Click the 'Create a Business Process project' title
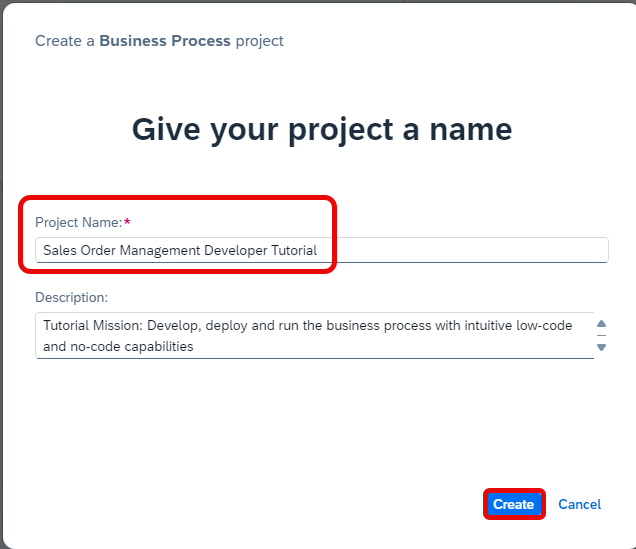 coord(159,41)
